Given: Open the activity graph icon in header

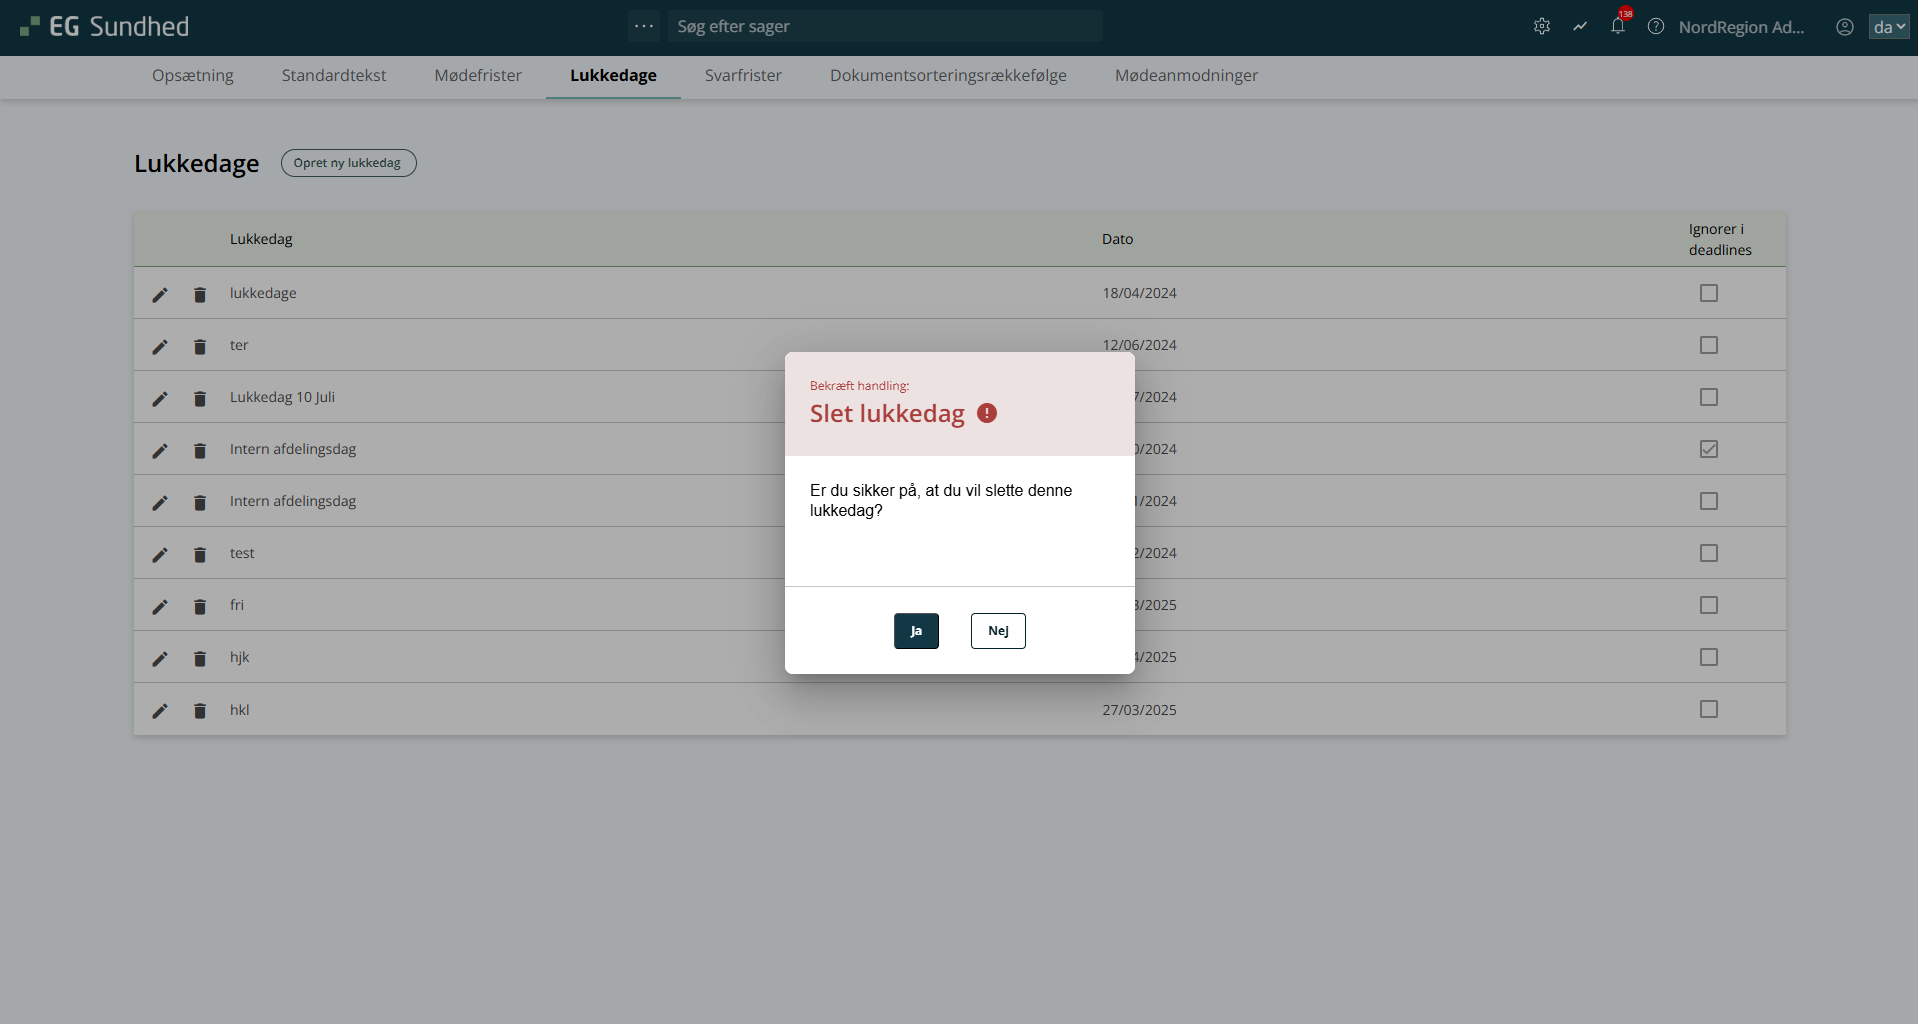Looking at the screenshot, I should pos(1579,27).
